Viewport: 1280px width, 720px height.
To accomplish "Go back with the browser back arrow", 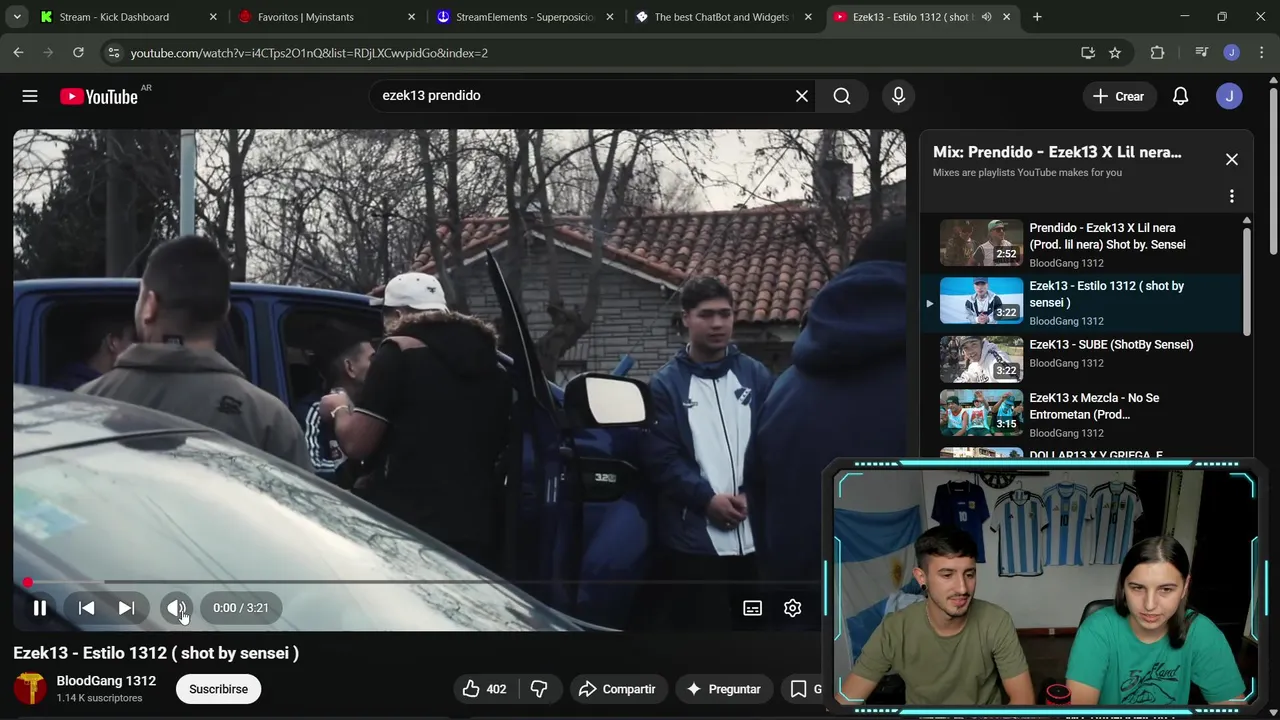I will click(x=18, y=53).
